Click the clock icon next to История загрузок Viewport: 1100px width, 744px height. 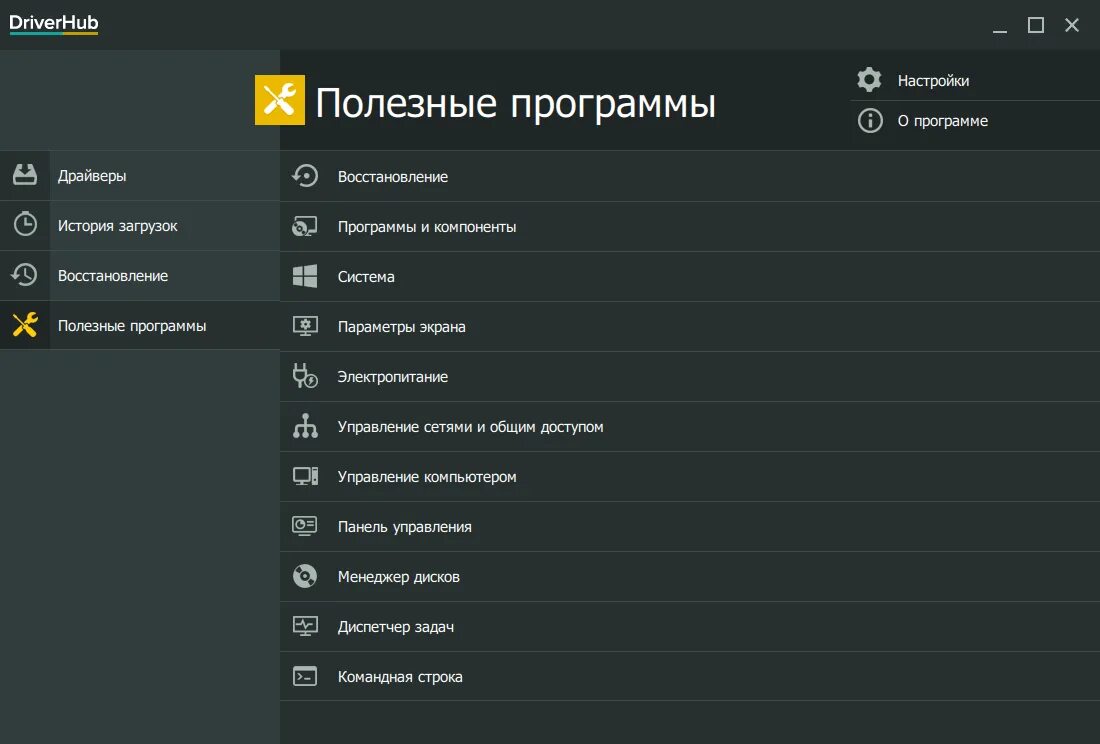click(x=25, y=225)
